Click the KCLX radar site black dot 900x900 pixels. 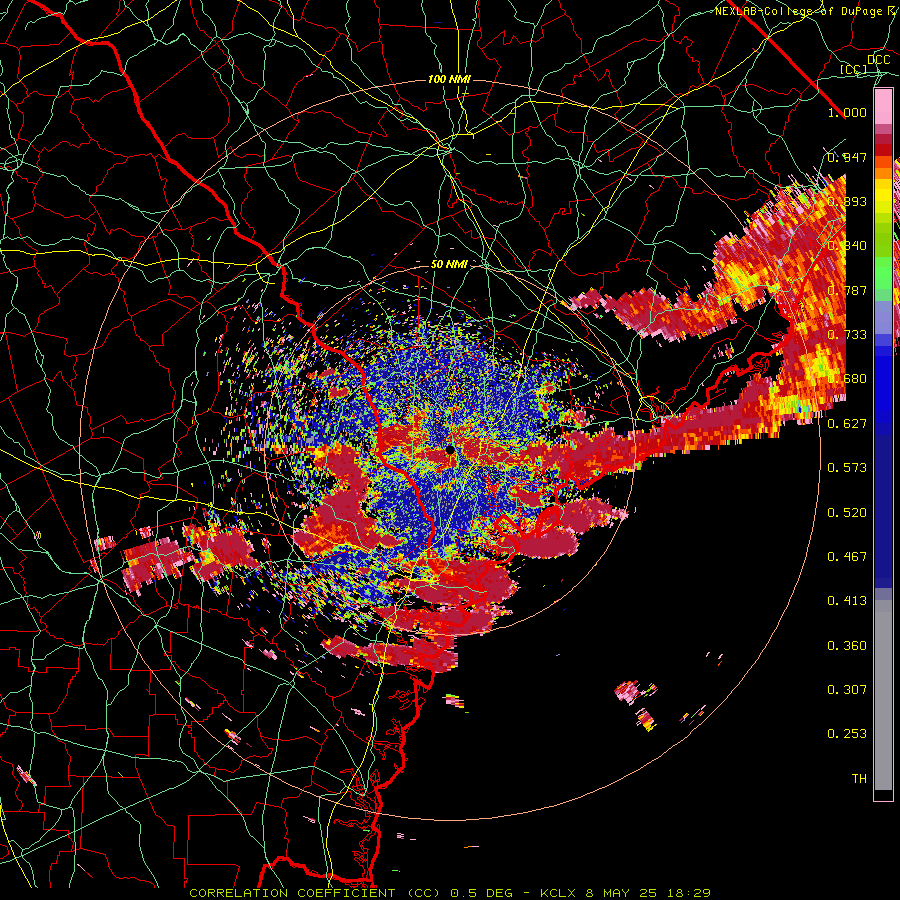450,449
